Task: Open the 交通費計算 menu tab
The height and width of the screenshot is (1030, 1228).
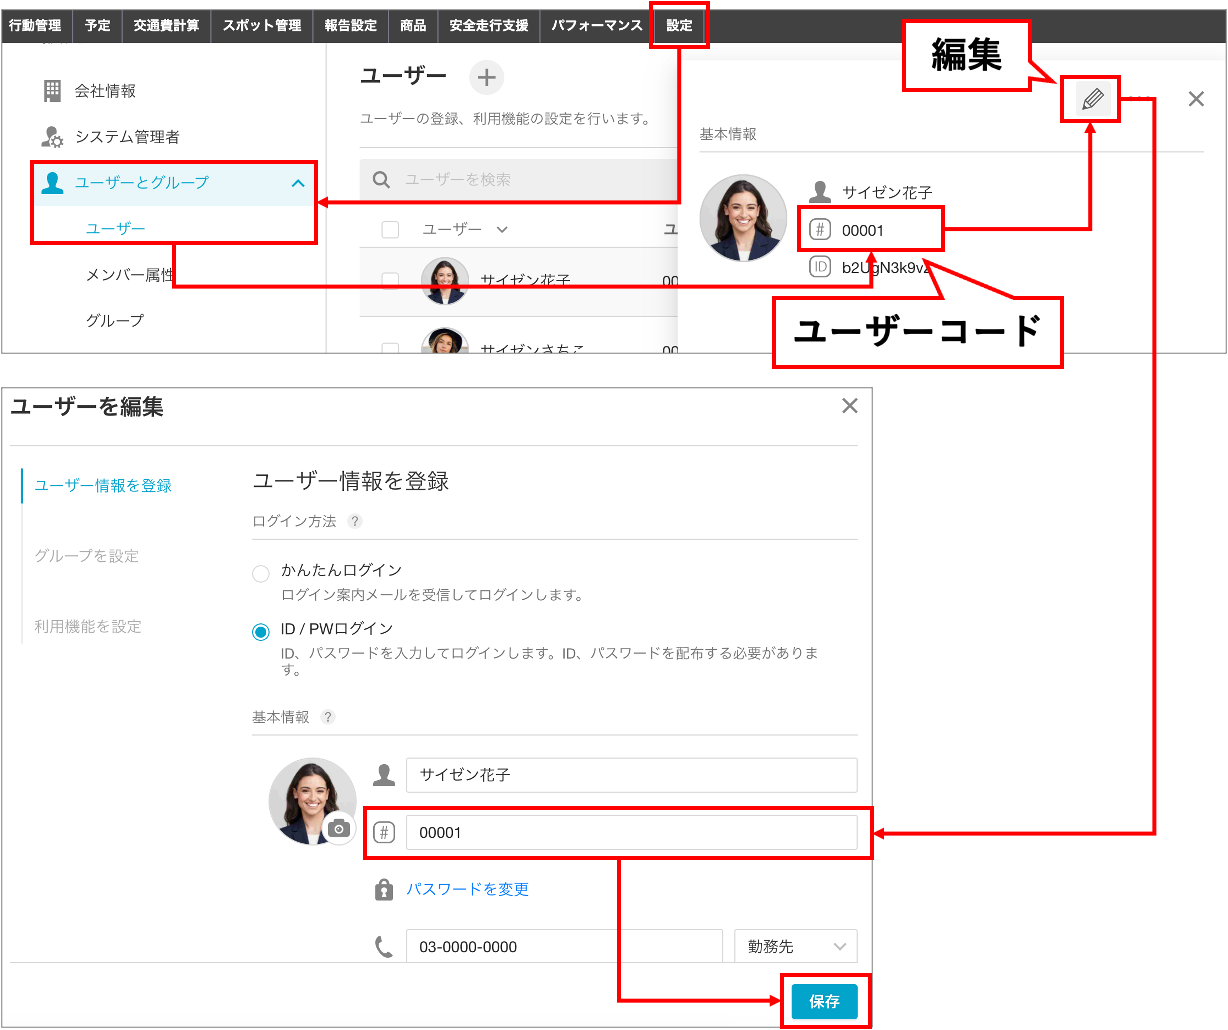Action: tap(166, 26)
